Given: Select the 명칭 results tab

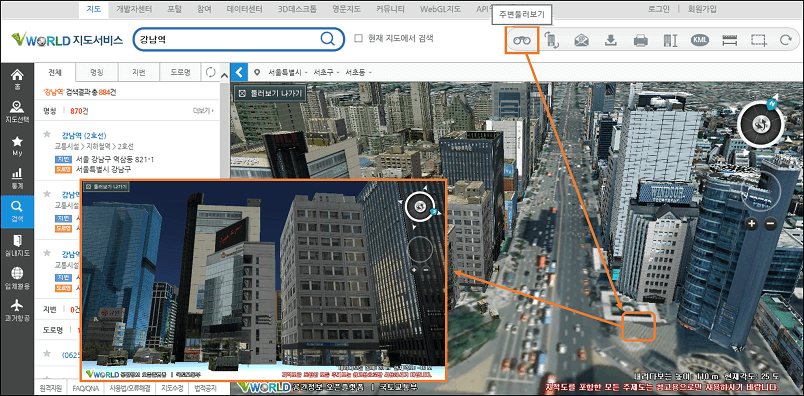Looking at the screenshot, I should pyautogui.click(x=96, y=72).
